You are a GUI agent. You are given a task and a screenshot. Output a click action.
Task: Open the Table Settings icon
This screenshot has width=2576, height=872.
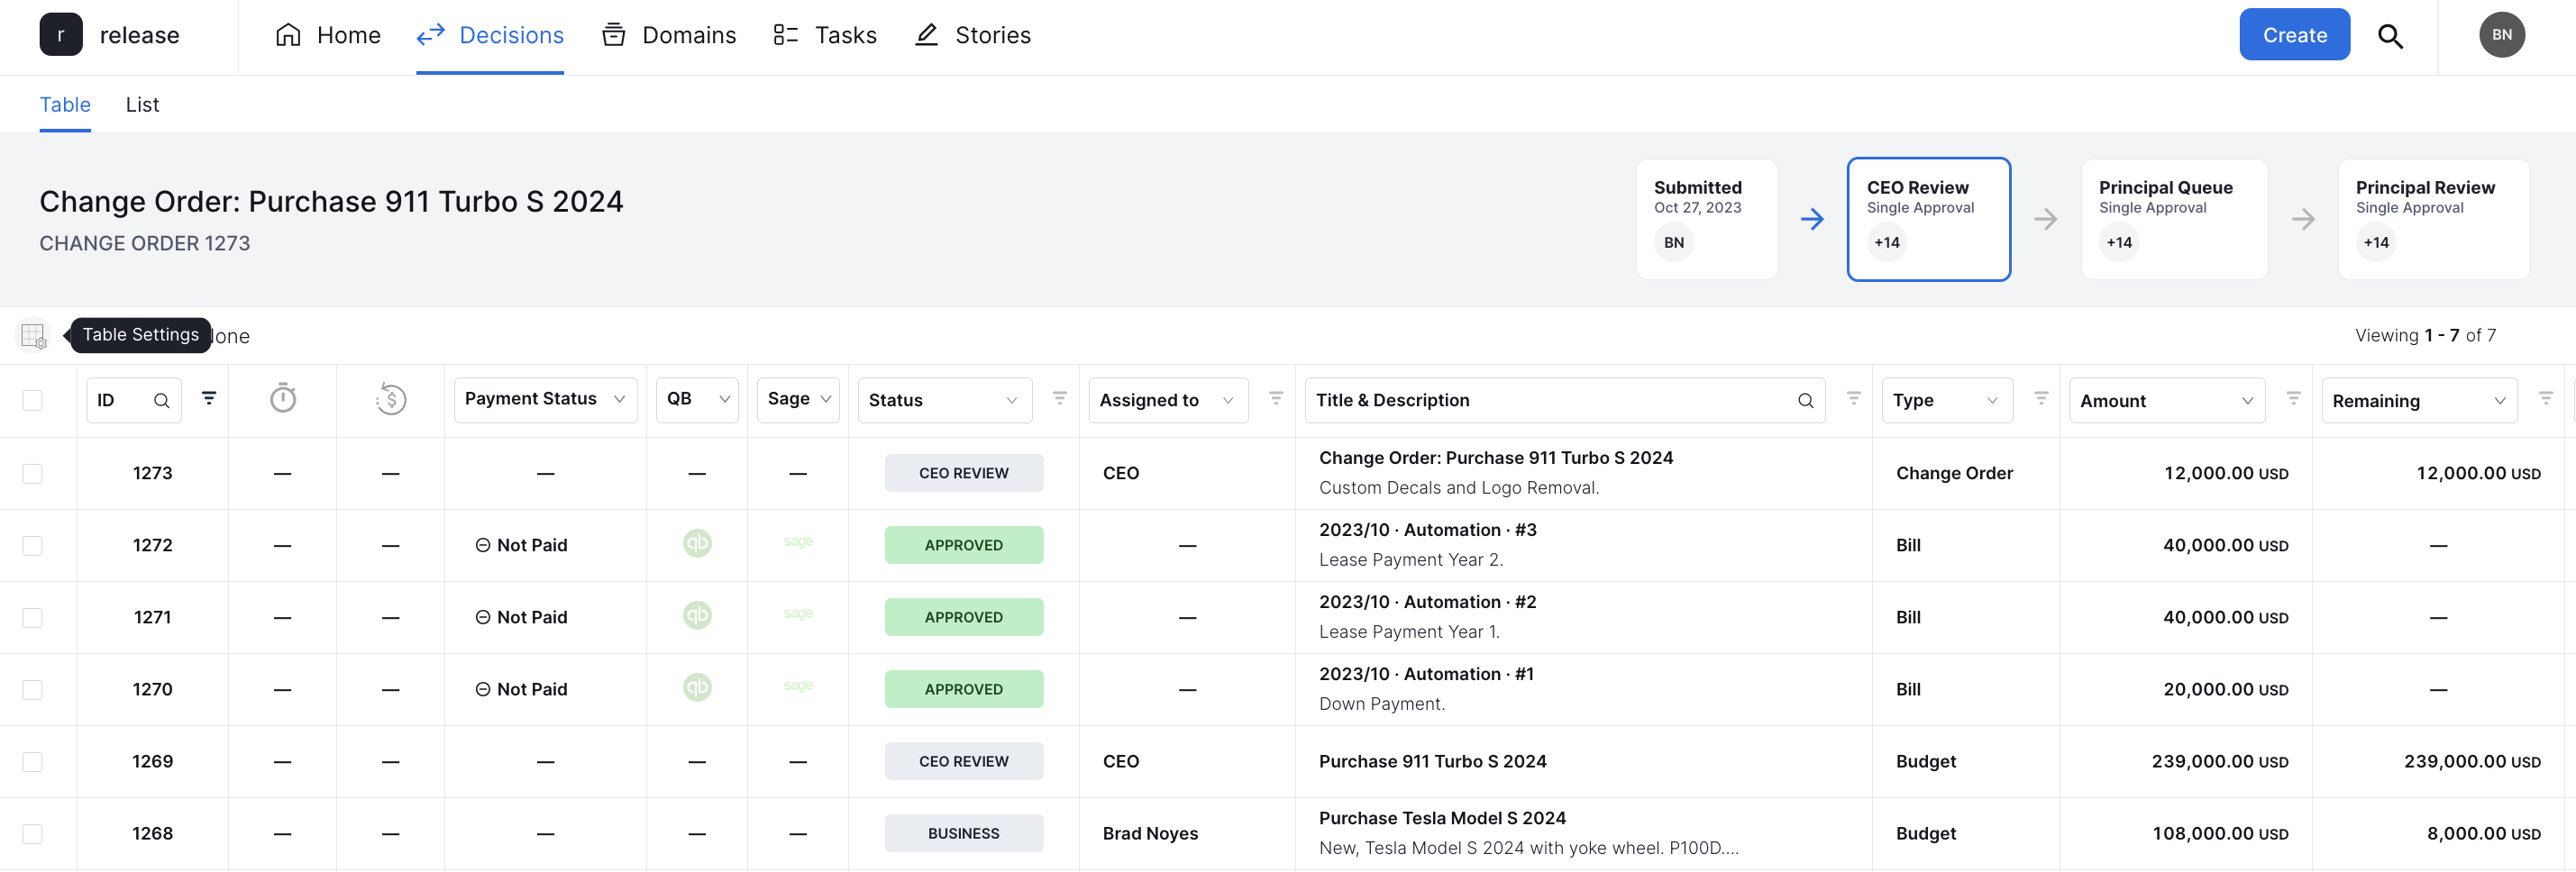(x=33, y=335)
